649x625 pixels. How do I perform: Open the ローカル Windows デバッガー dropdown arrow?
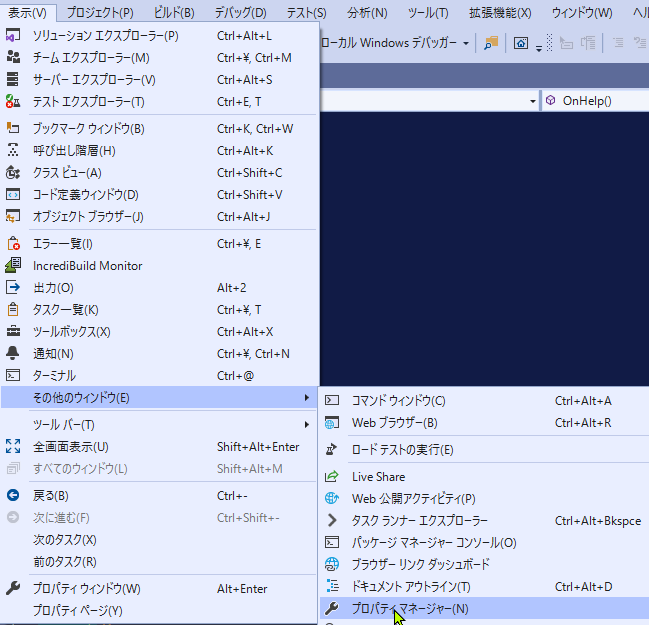pyautogui.click(x=466, y=43)
